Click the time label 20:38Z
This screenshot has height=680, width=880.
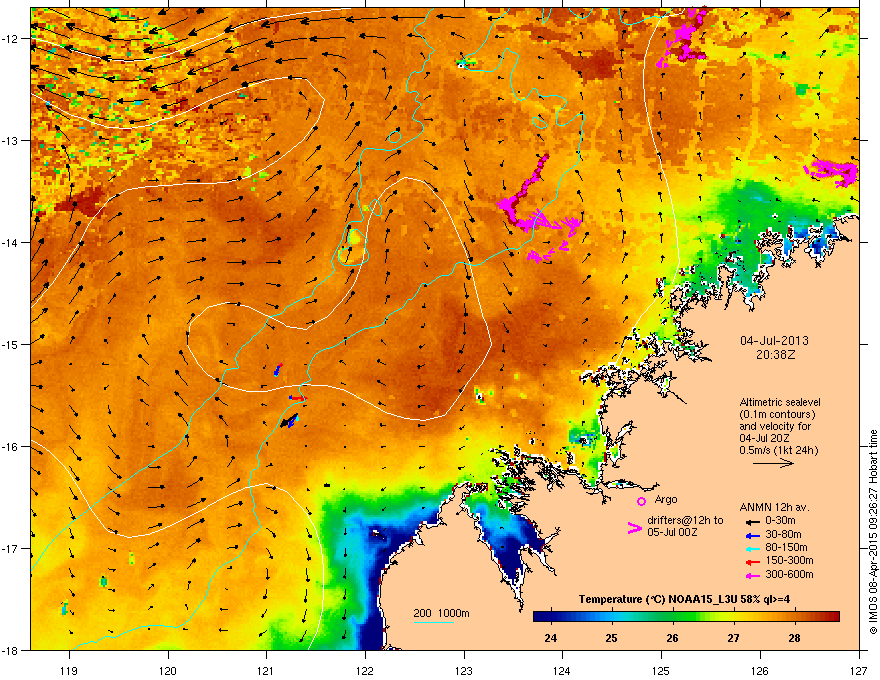pos(775,355)
